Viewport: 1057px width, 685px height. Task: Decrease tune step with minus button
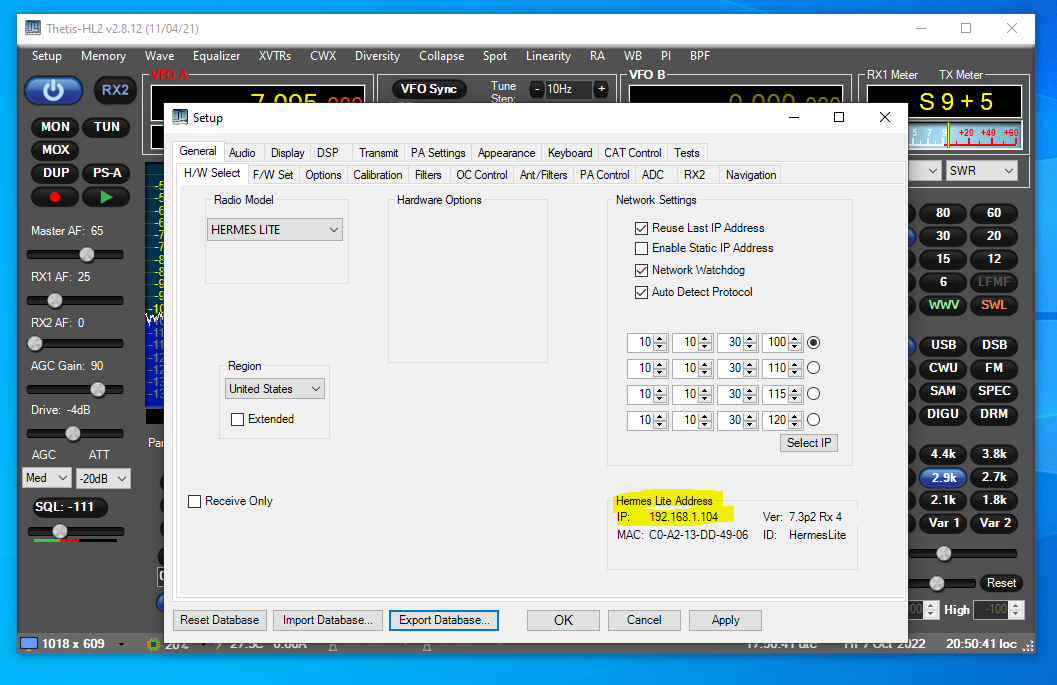pyautogui.click(x=537, y=88)
